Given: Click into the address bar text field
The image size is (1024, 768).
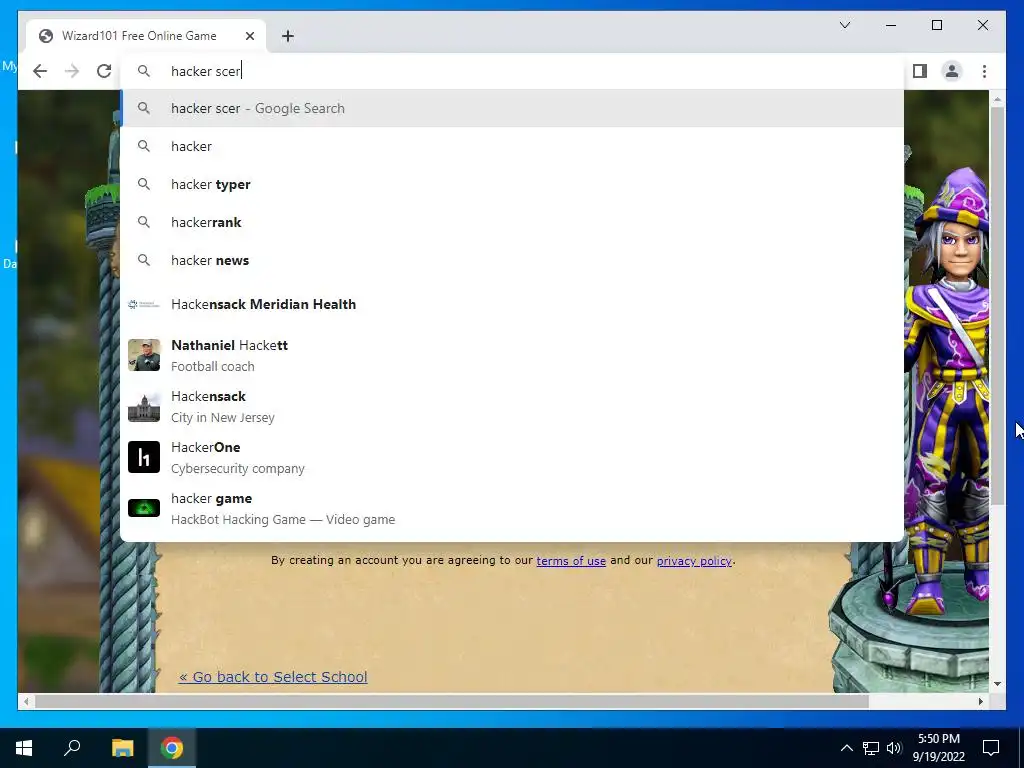Looking at the screenshot, I should 512,71.
